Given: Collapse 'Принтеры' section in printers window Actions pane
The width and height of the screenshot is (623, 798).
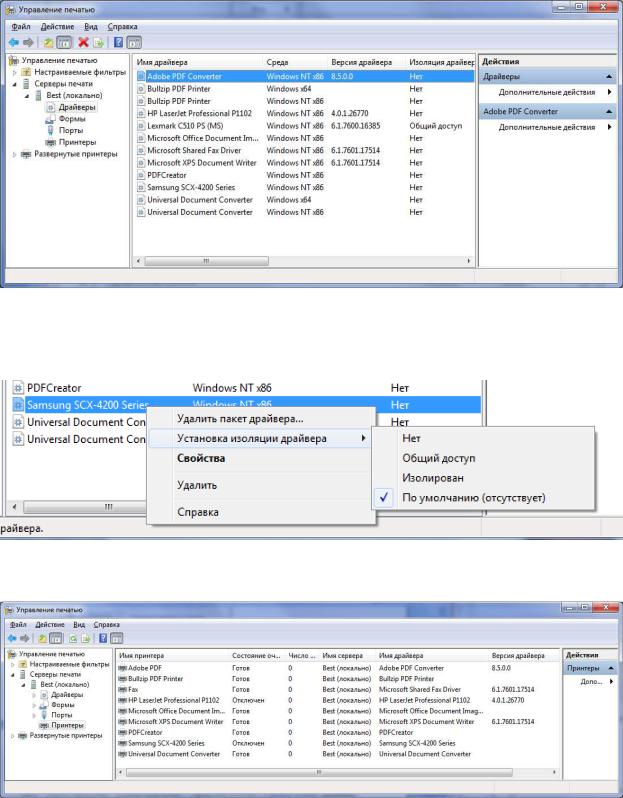Looking at the screenshot, I should [x=611, y=668].
